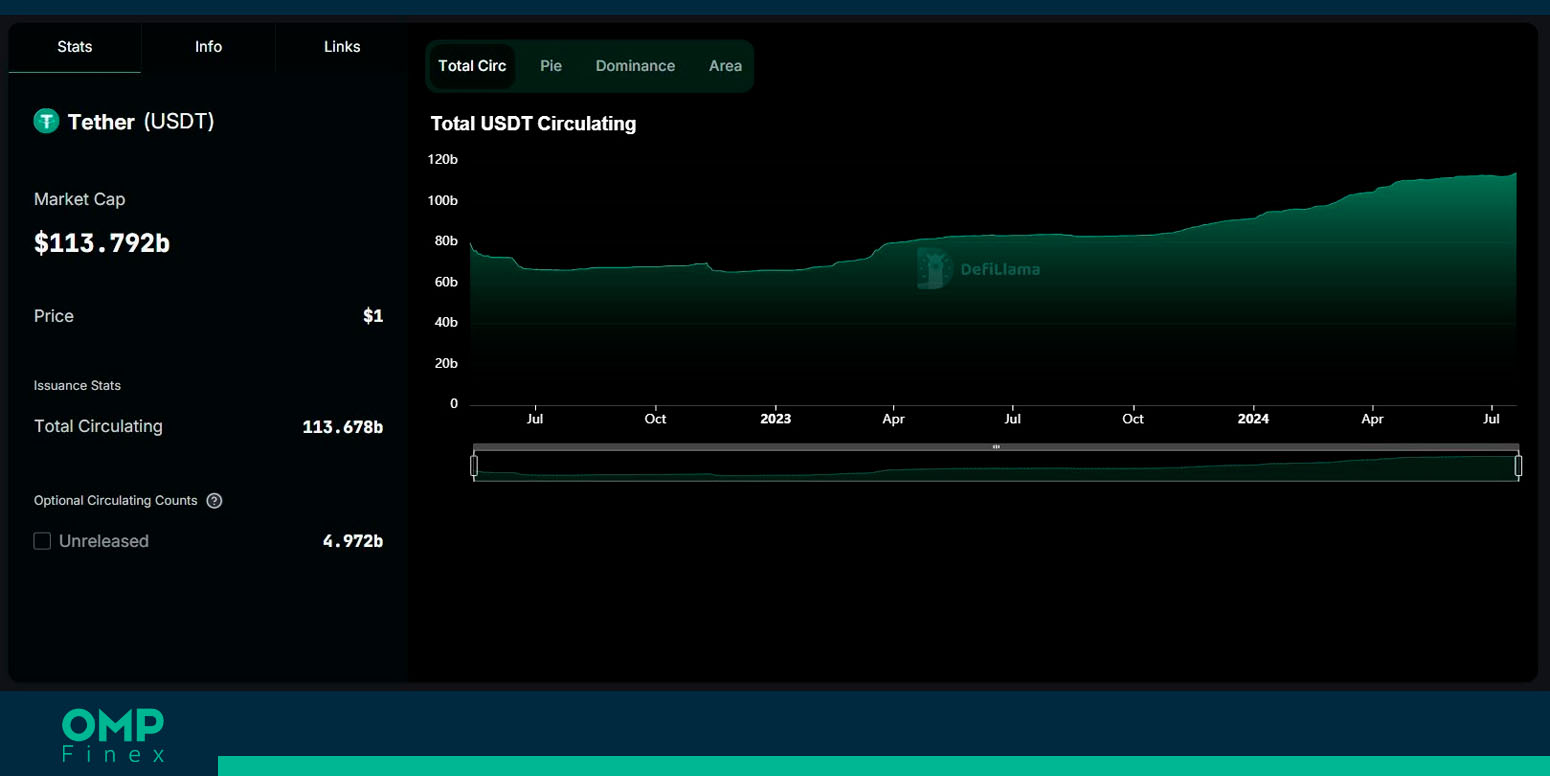Viewport: 1550px width, 776px height.
Task: Click the Price $1 value
Action: pyautogui.click(x=373, y=316)
